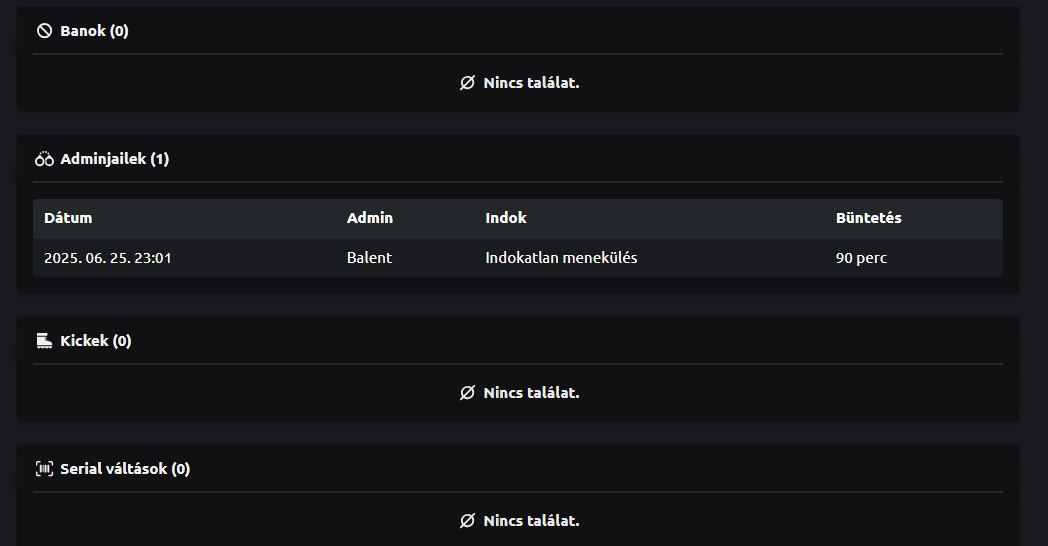The width and height of the screenshot is (1048, 546).
Task: Select the 2025. 06. 25. 23:01 date cell
Action: tap(108, 258)
